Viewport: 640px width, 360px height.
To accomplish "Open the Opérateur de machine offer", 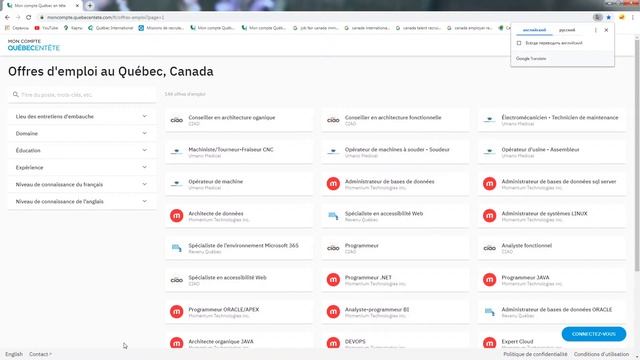I will [239, 184].
